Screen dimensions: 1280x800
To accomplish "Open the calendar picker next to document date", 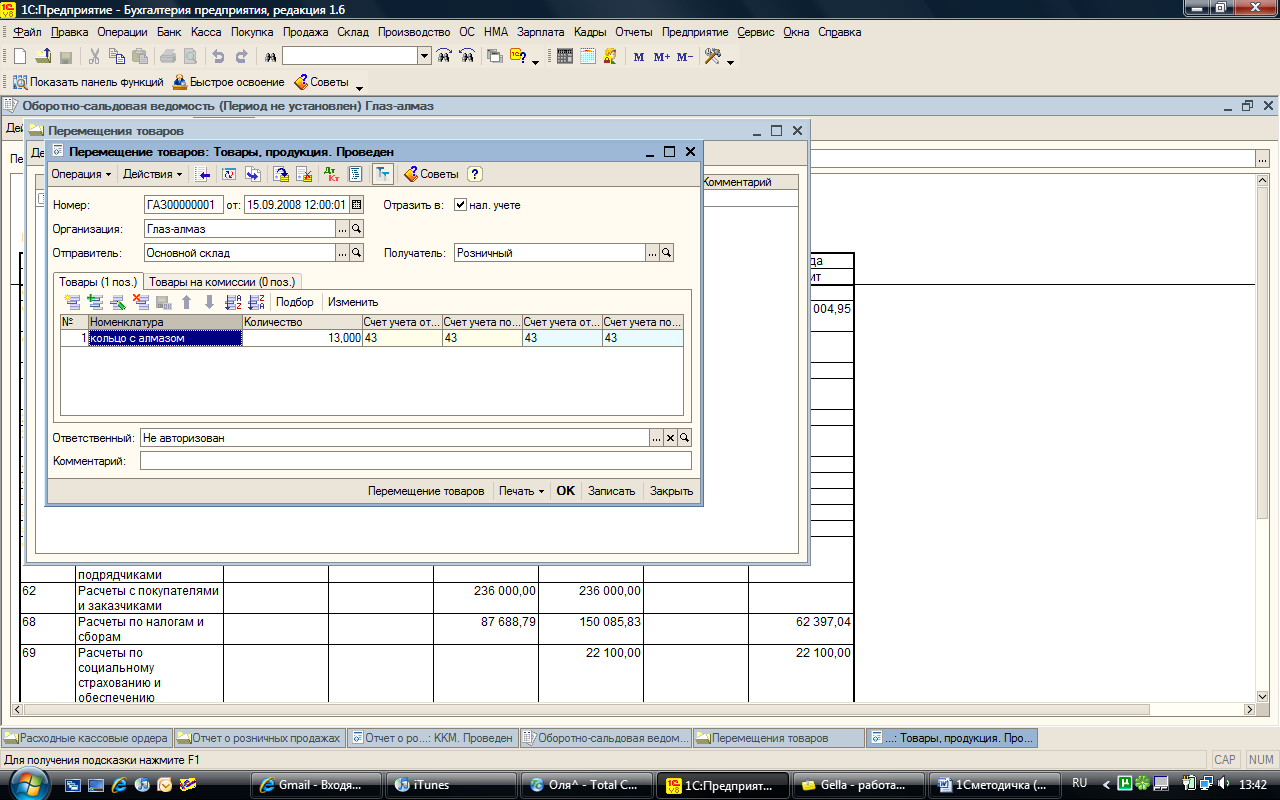I will pos(356,205).
